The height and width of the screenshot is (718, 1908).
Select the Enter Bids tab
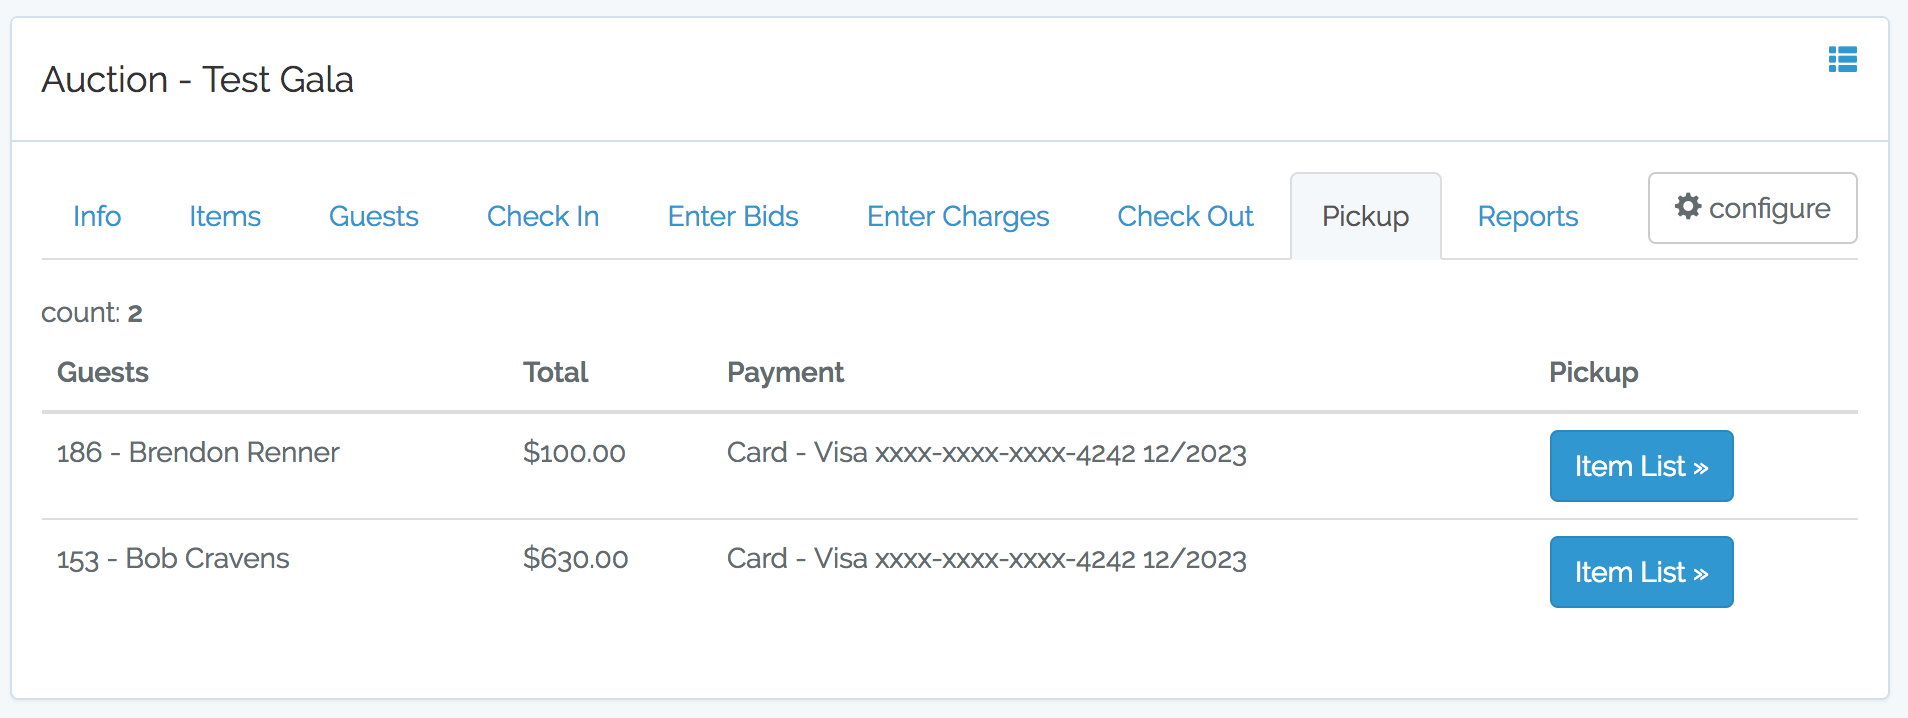pos(733,216)
